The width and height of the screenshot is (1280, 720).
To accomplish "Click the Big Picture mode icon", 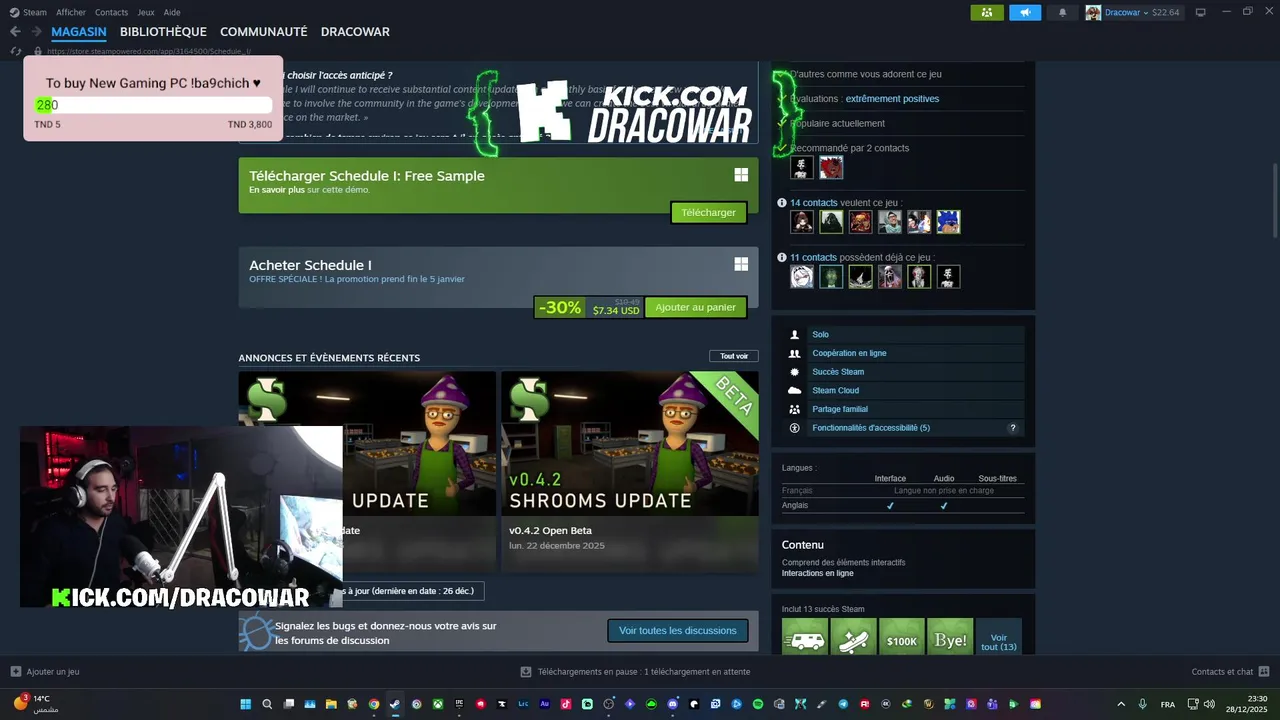I will tap(1200, 12).
